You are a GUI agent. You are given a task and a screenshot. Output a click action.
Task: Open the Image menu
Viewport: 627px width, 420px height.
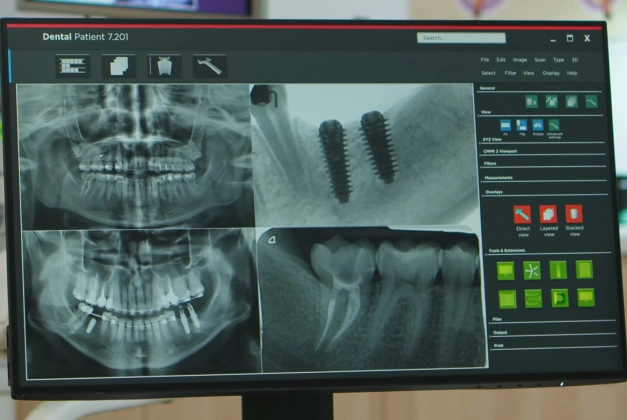point(520,60)
